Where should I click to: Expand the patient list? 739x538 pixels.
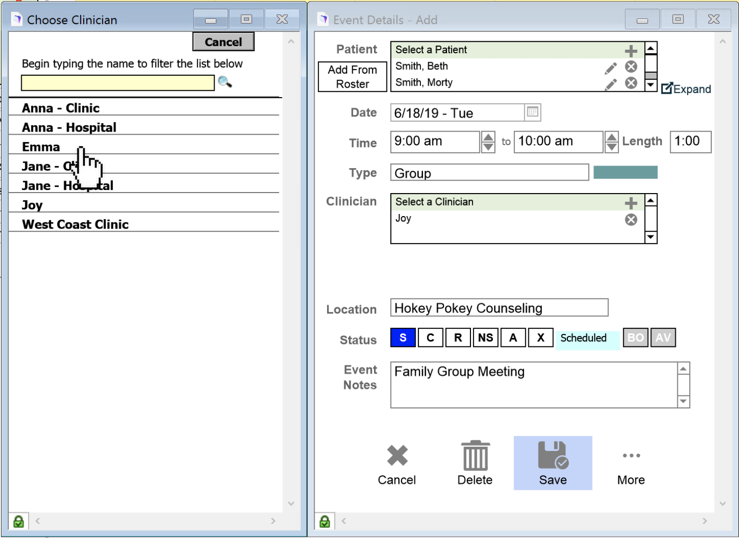pos(686,89)
